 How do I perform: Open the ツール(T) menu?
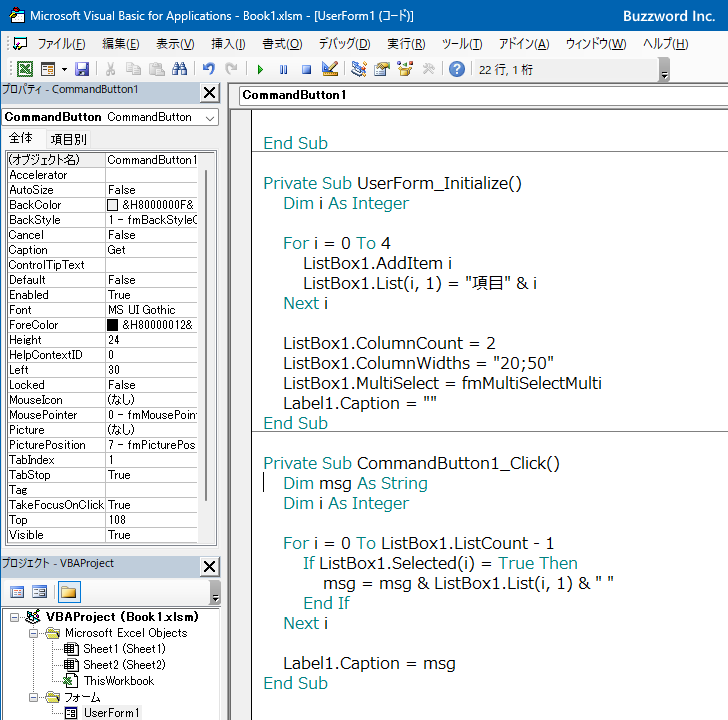(462, 44)
